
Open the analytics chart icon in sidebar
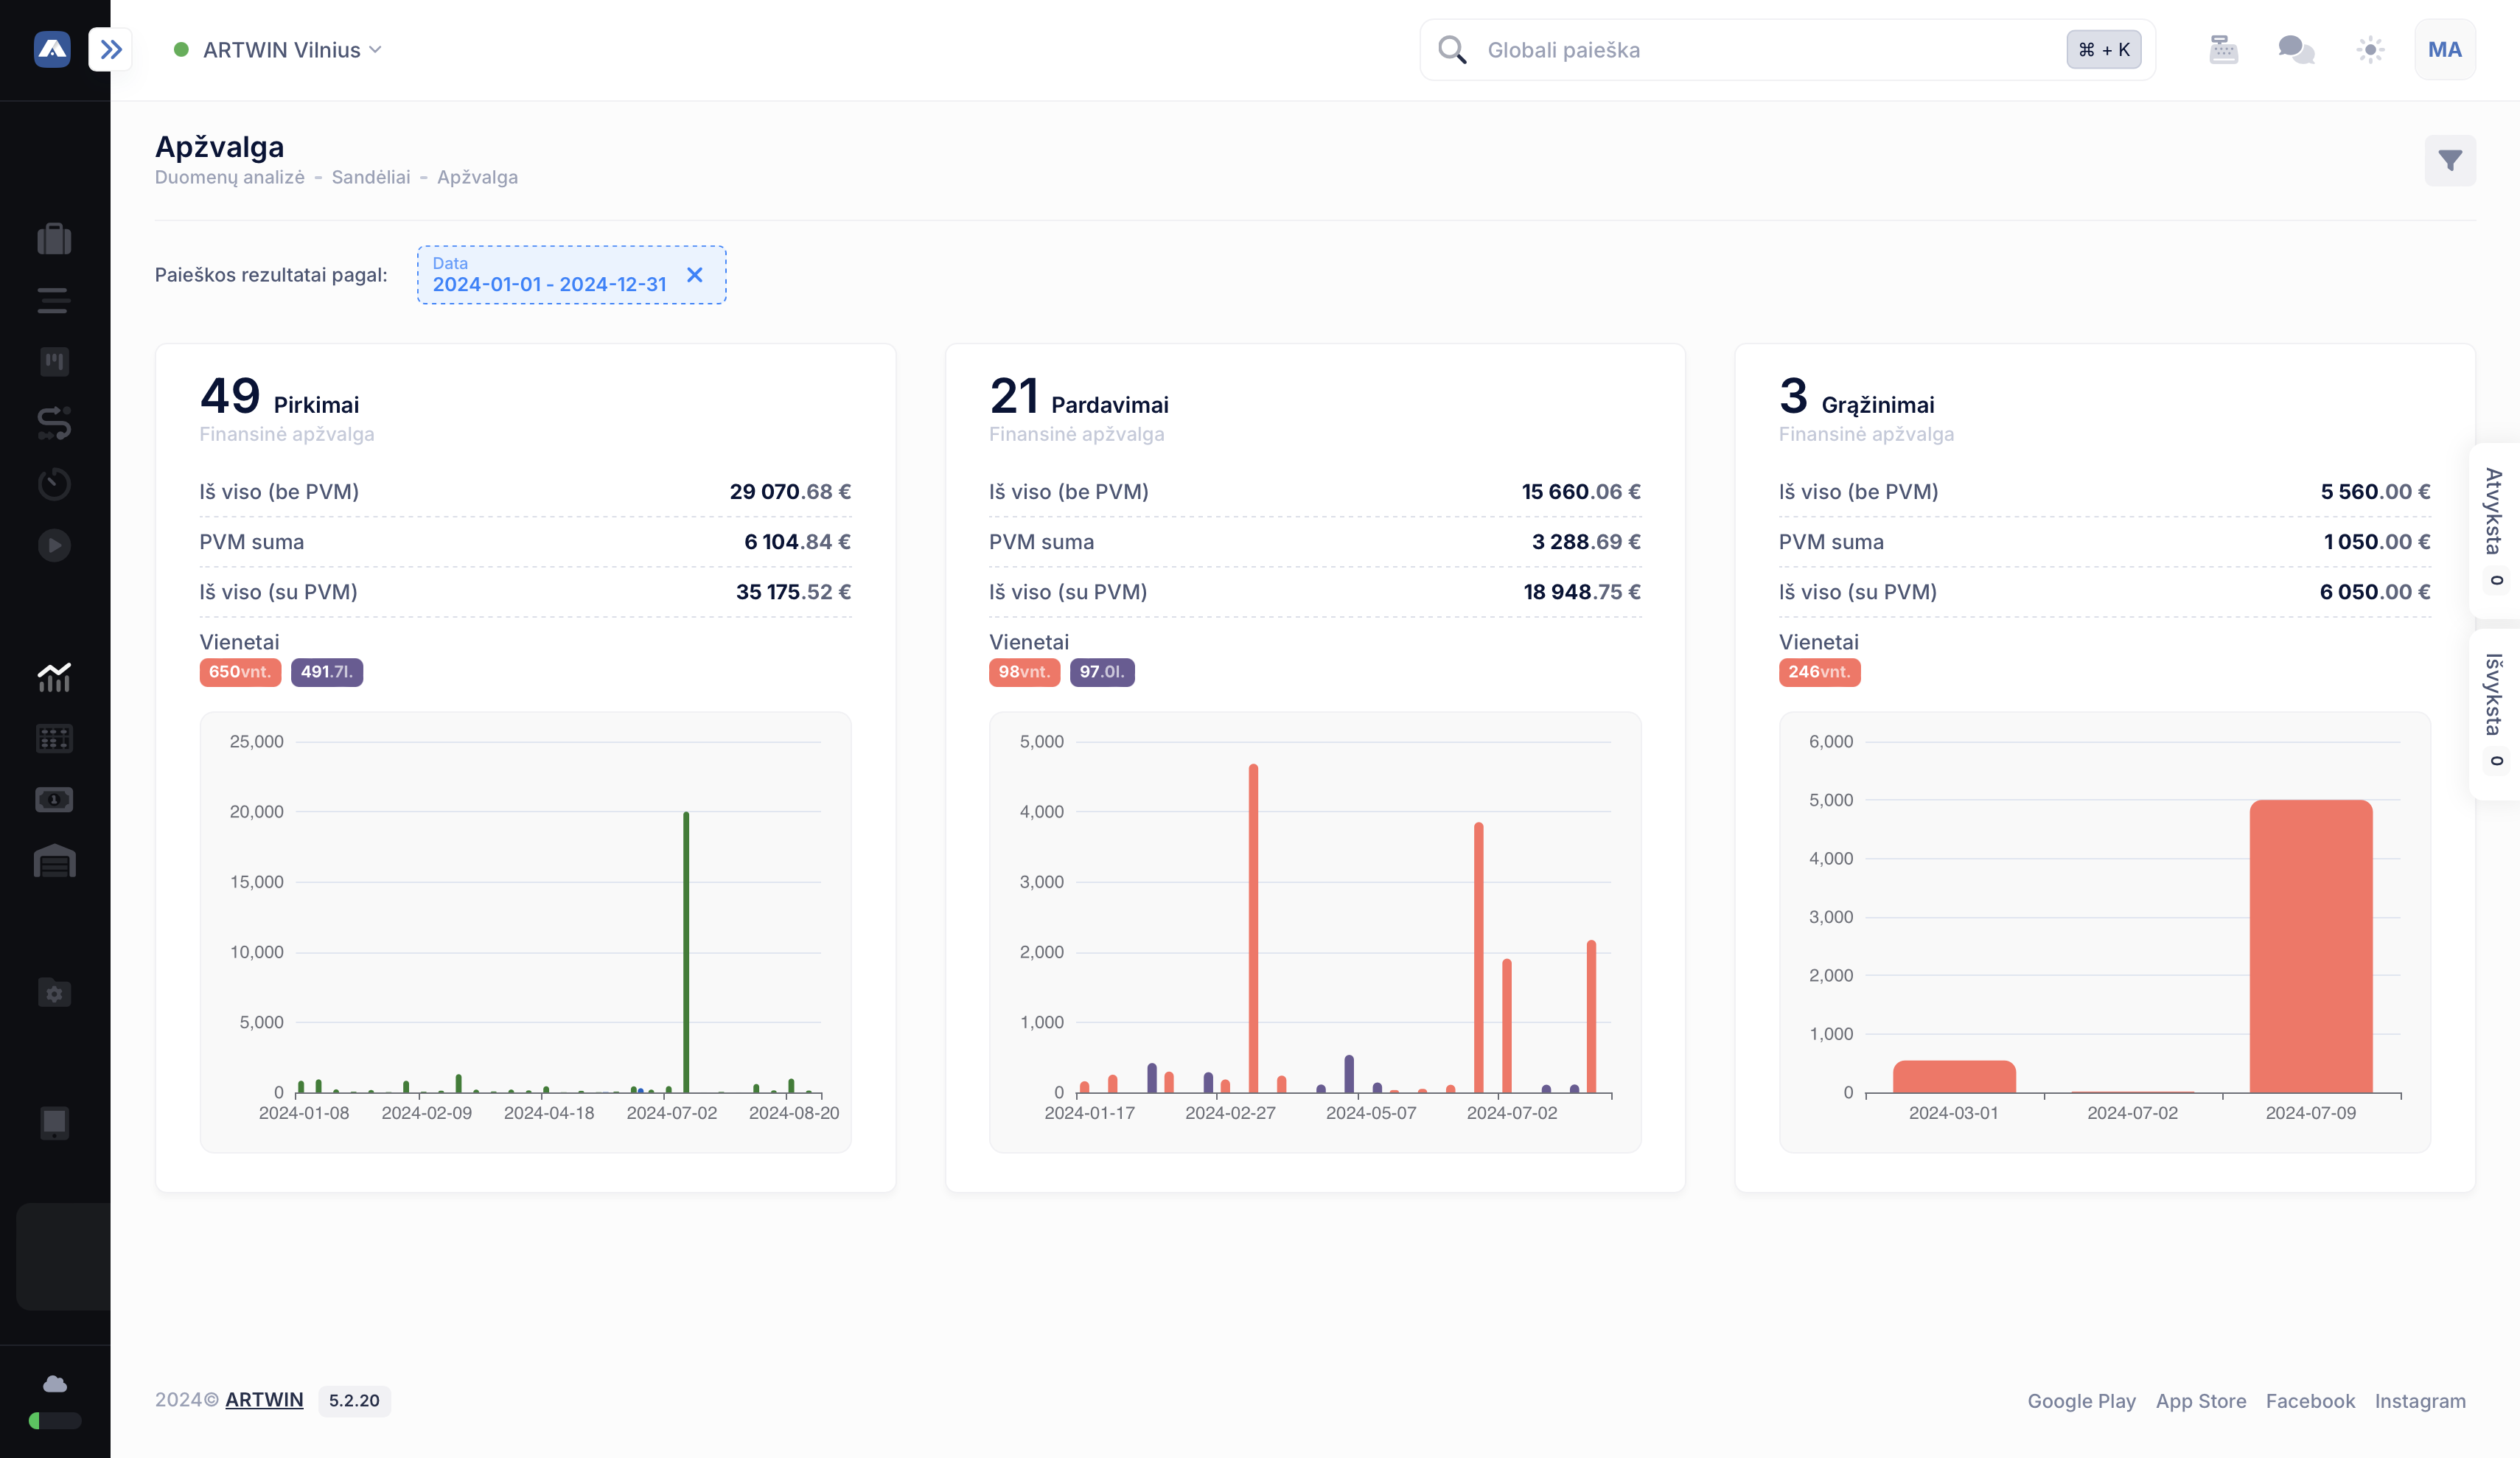[54, 677]
